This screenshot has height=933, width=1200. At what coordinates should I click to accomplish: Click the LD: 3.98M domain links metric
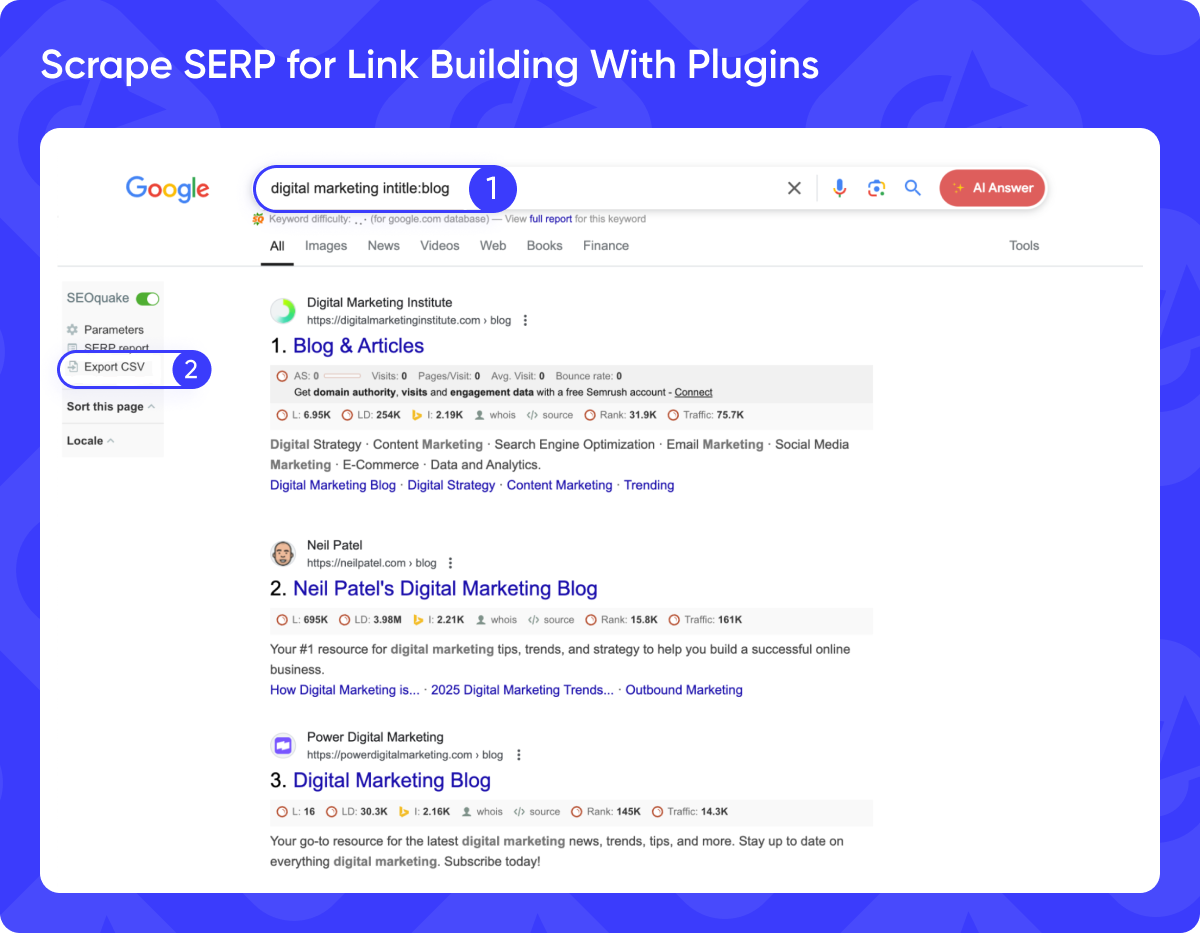(x=371, y=620)
